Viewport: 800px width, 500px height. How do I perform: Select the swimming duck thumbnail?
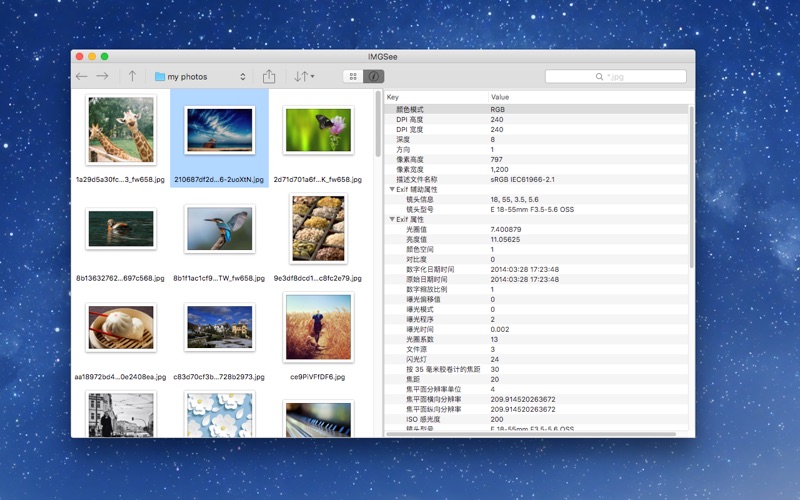pos(121,229)
